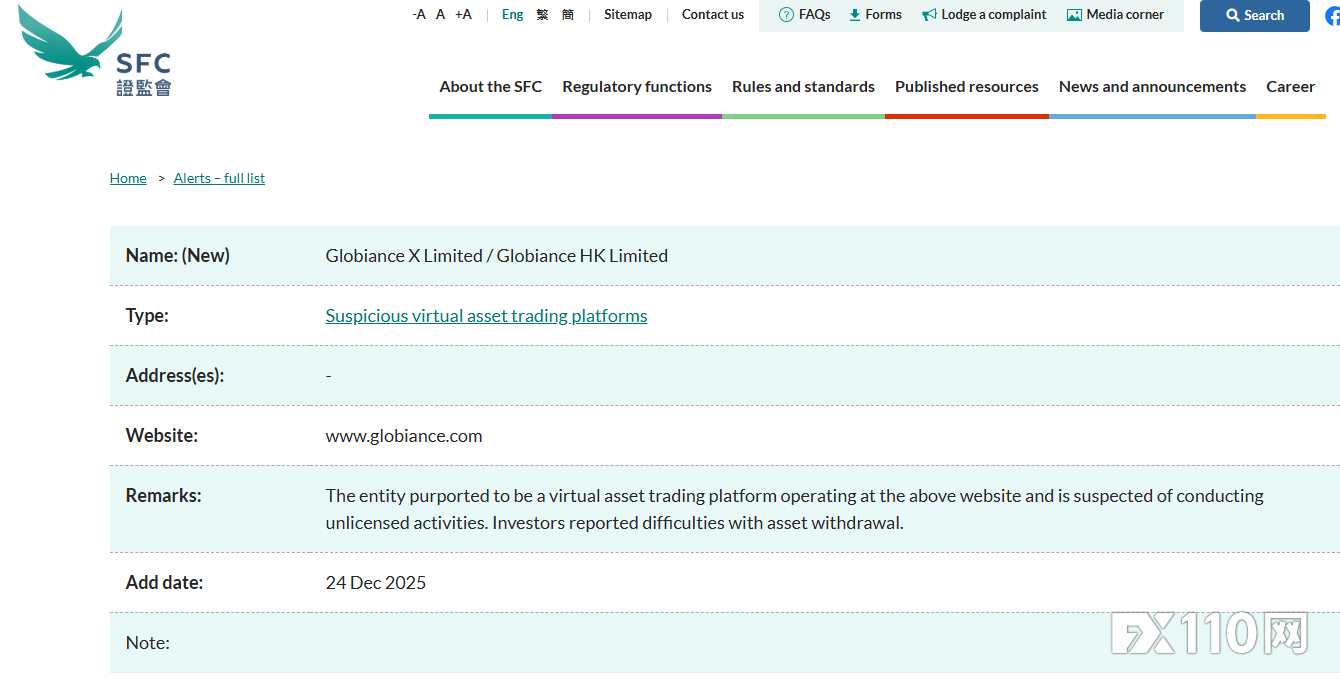This screenshot has height=679, width=1340.
Task: Decrease font size with -A
Action: pyautogui.click(x=419, y=15)
